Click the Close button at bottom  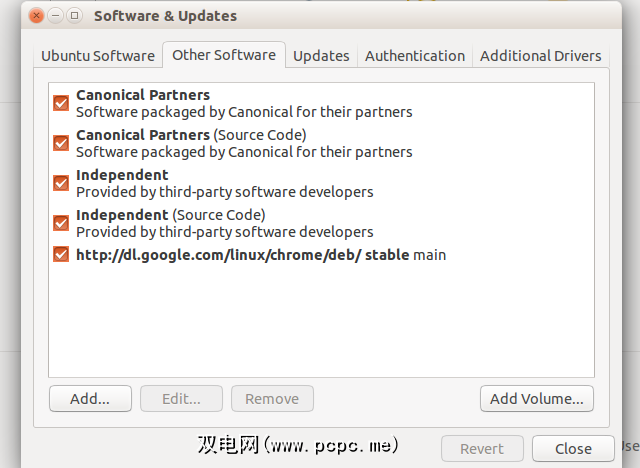click(573, 448)
